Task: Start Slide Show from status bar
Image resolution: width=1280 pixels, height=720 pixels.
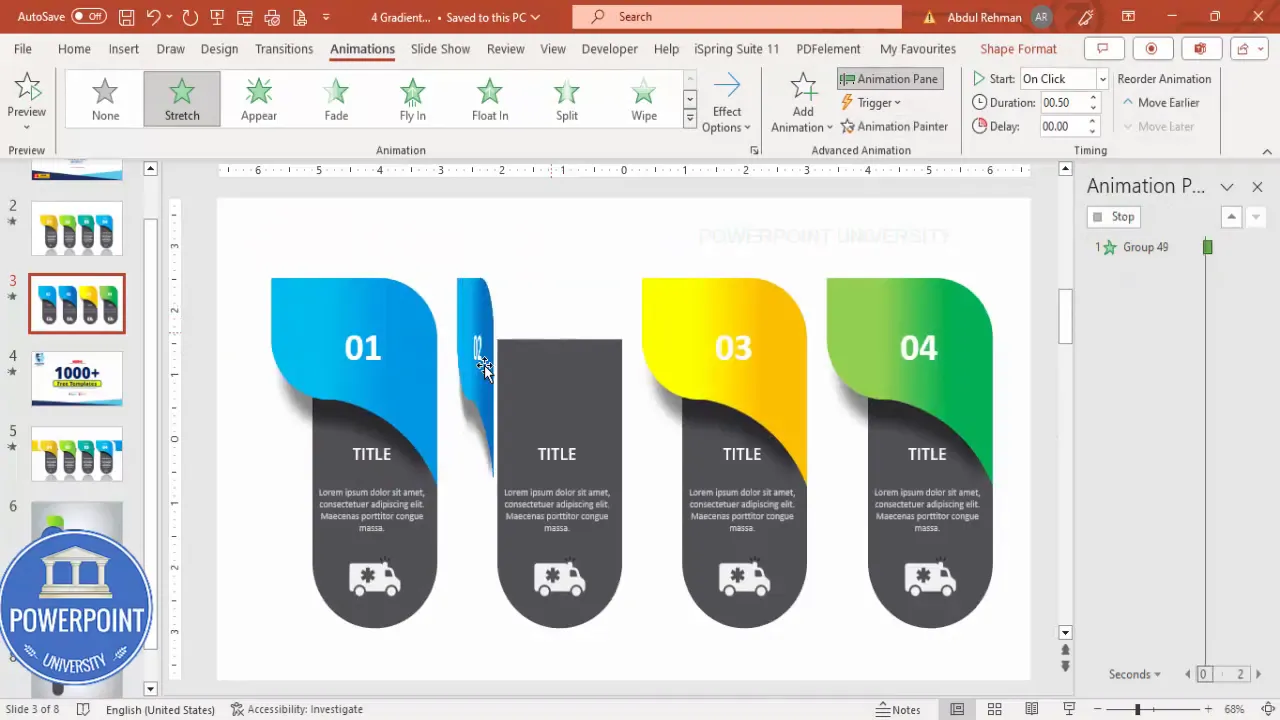Action: pyautogui.click(x=1068, y=709)
